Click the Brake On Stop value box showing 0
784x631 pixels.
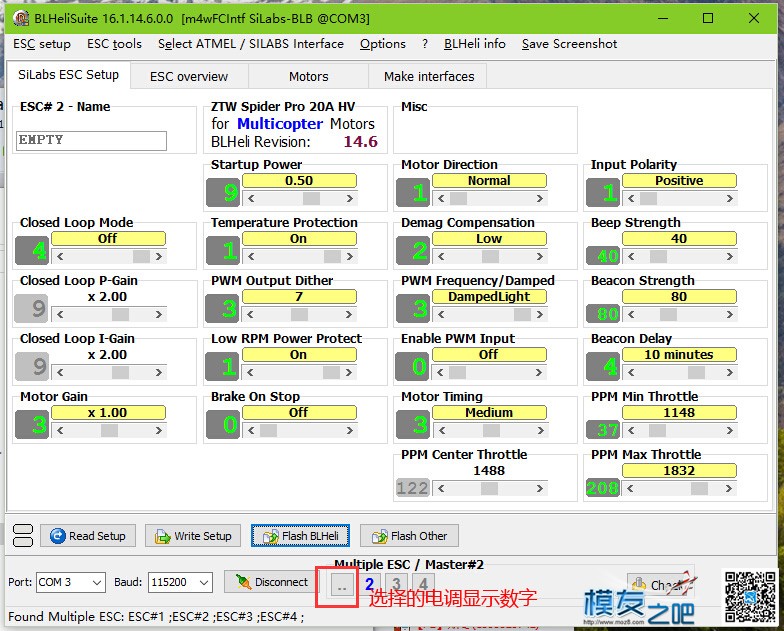coord(223,424)
